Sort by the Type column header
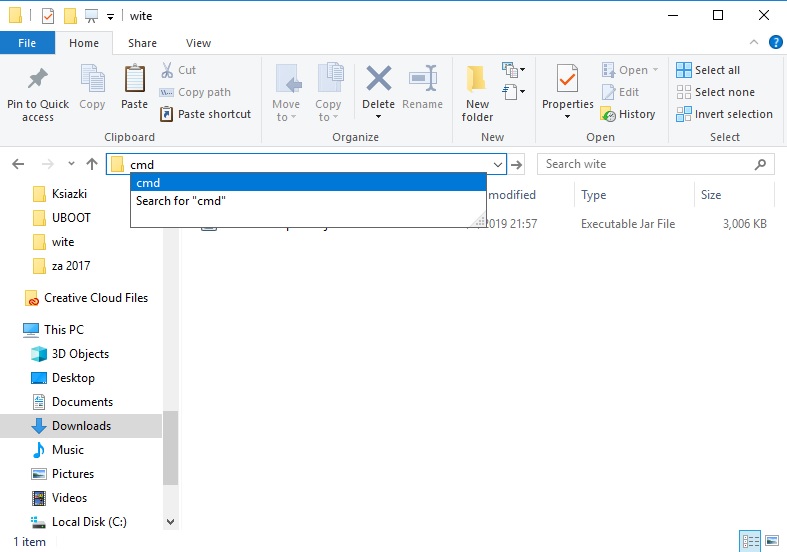The height and width of the screenshot is (552, 787). (x=594, y=195)
